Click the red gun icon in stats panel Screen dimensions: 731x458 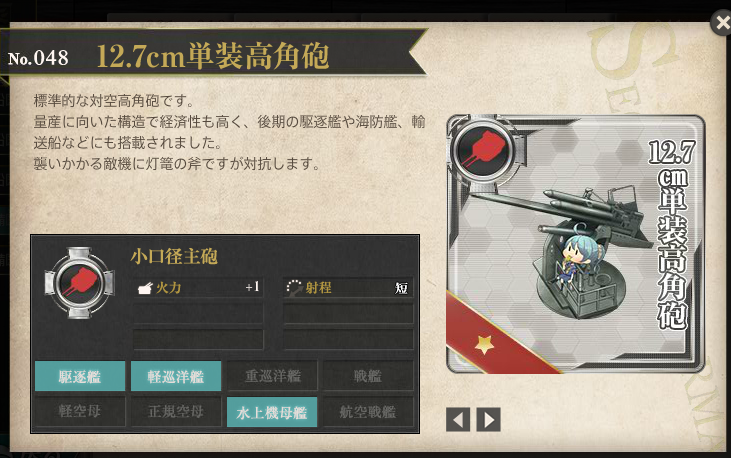pos(79,283)
